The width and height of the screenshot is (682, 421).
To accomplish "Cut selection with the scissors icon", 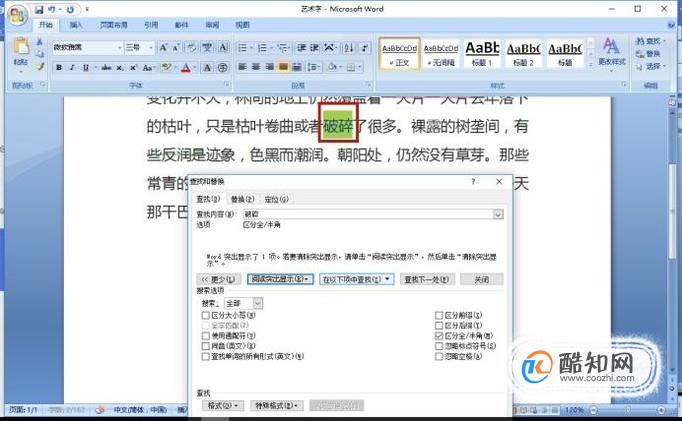I will click(40, 42).
